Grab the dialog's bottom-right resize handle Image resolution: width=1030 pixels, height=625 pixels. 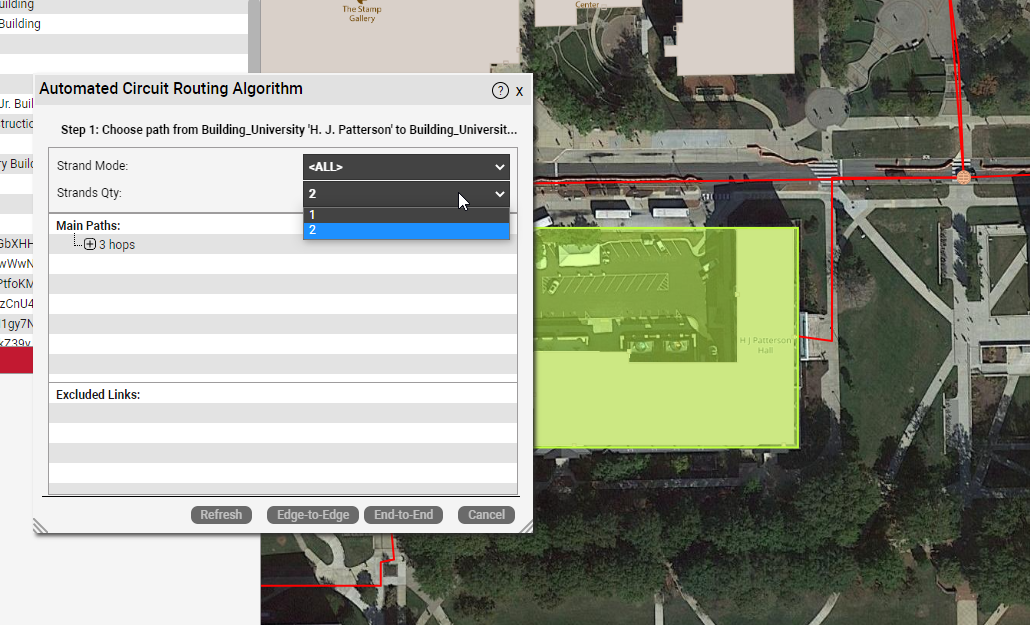(x=526, y=527)
